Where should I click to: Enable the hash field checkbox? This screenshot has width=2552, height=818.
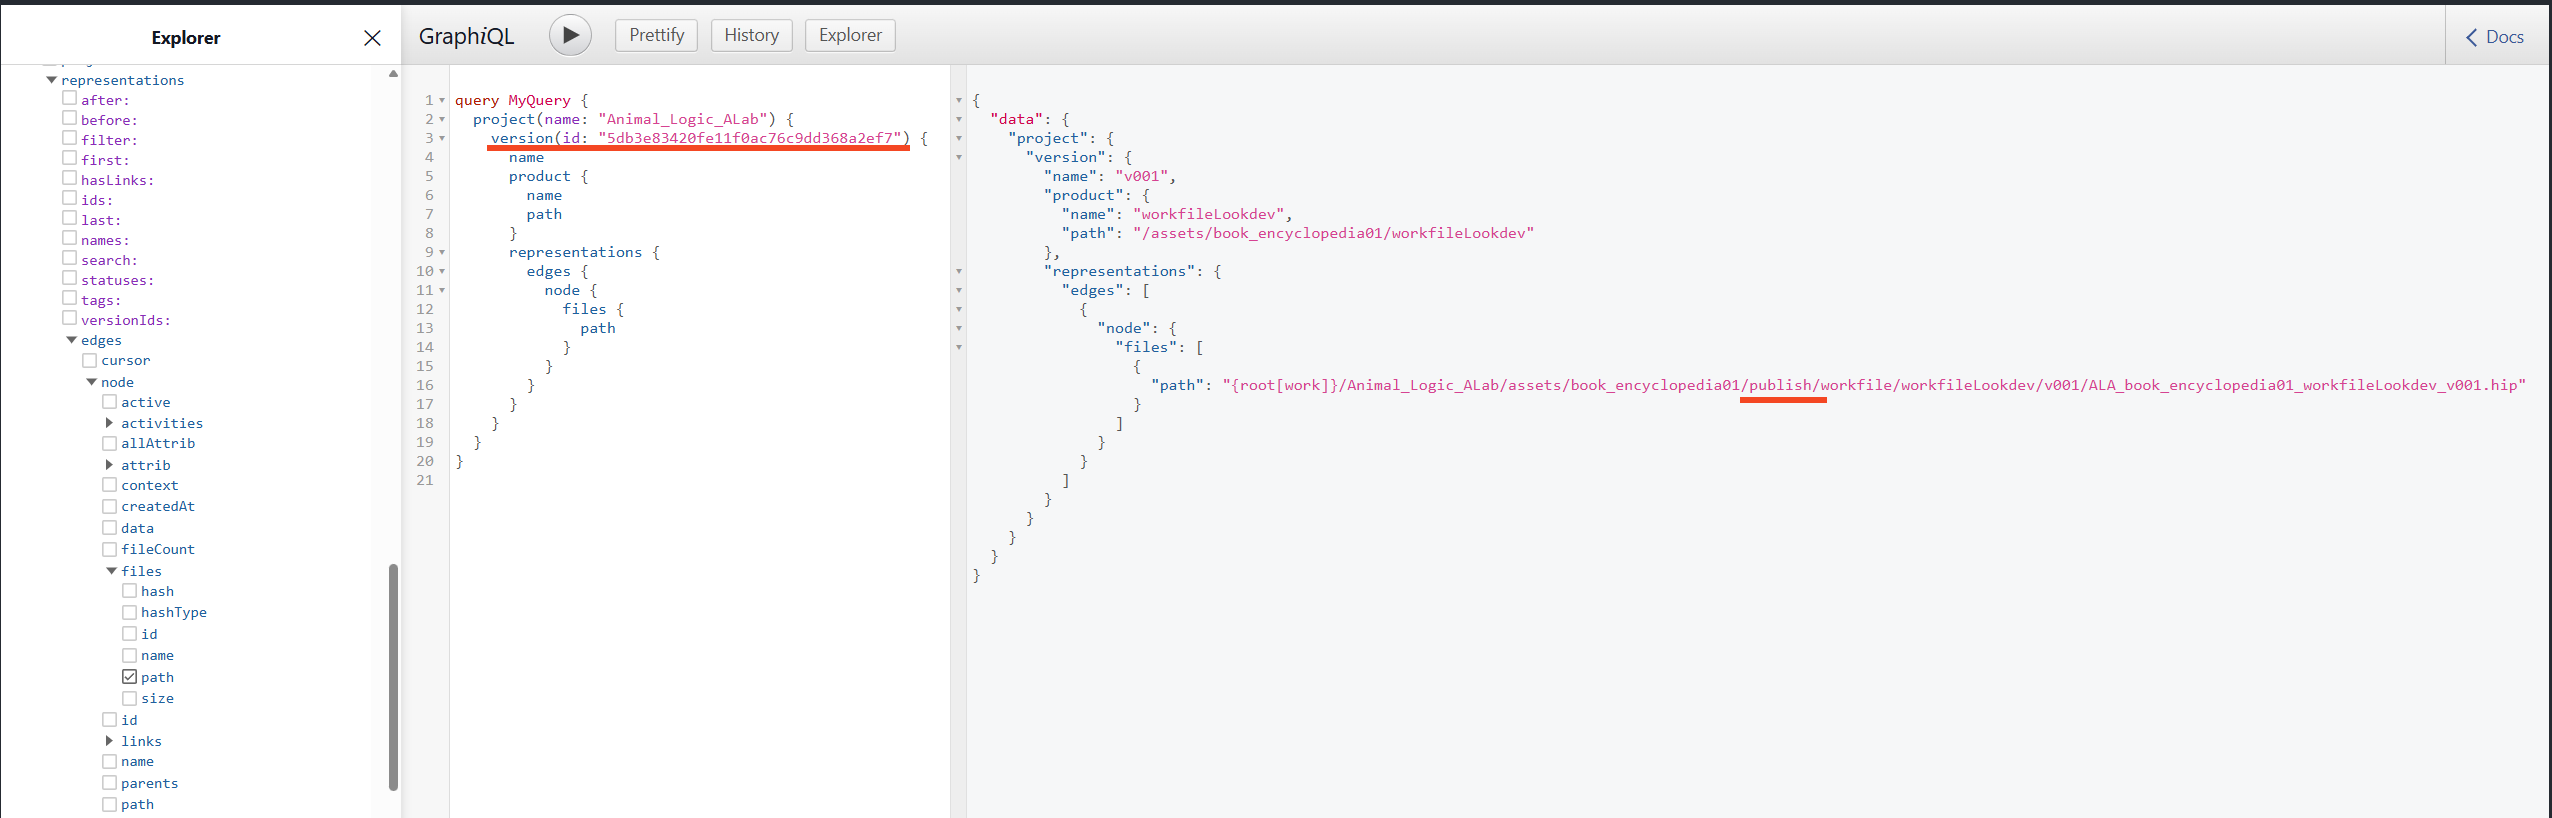tap(130, 591)
